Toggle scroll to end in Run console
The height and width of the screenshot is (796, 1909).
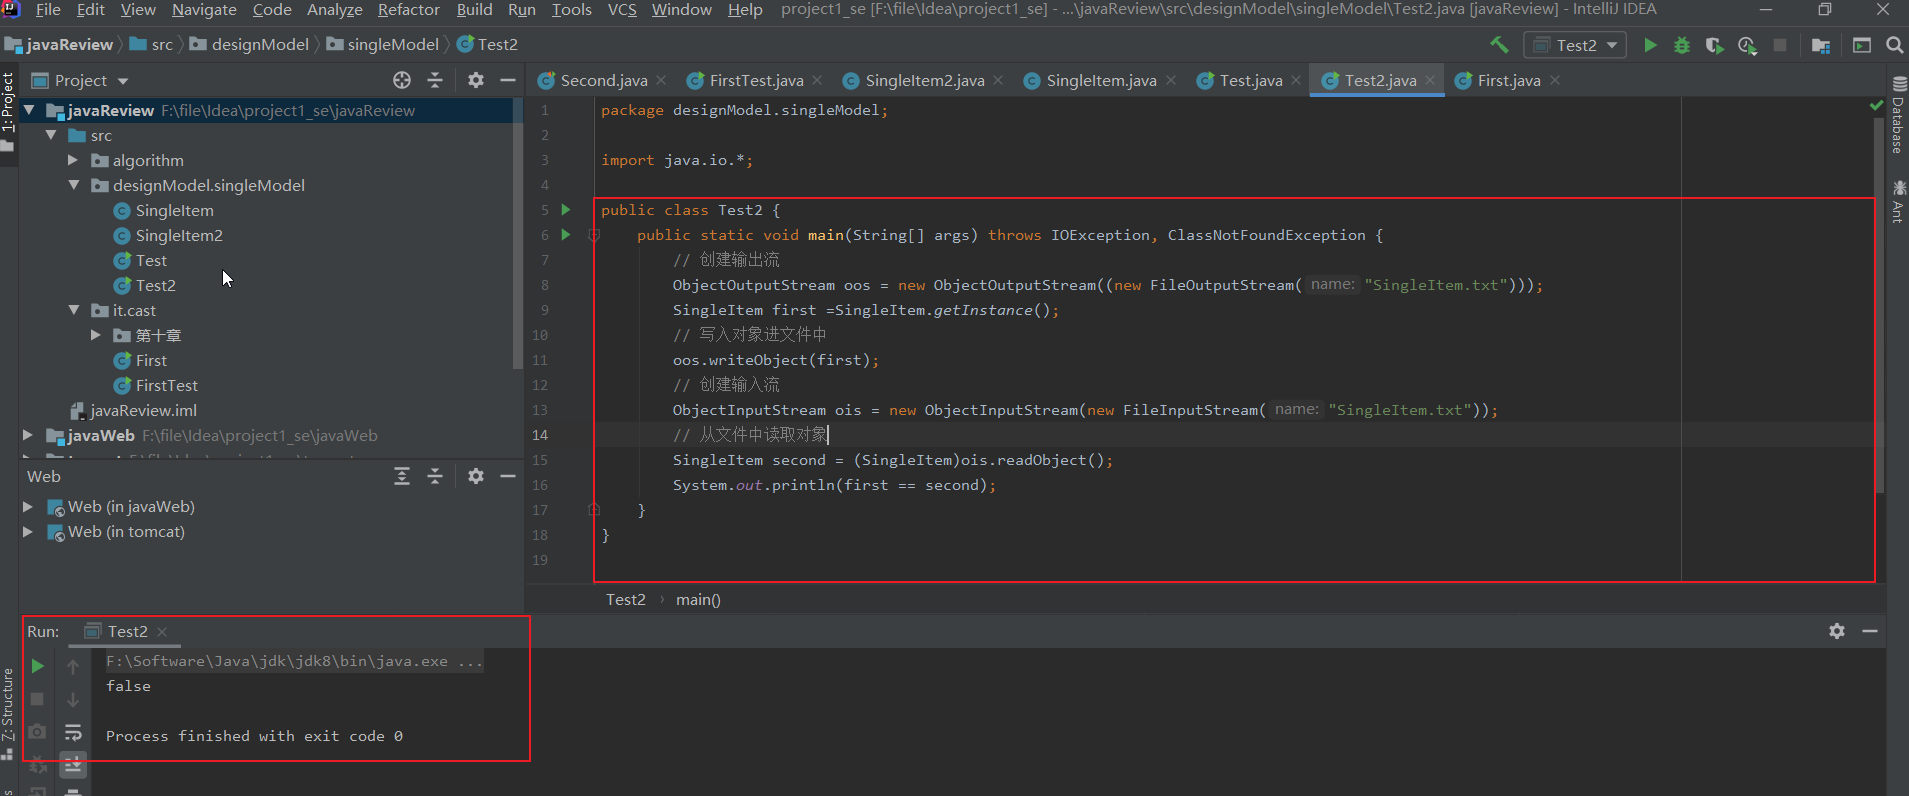[x=73, y=765]
